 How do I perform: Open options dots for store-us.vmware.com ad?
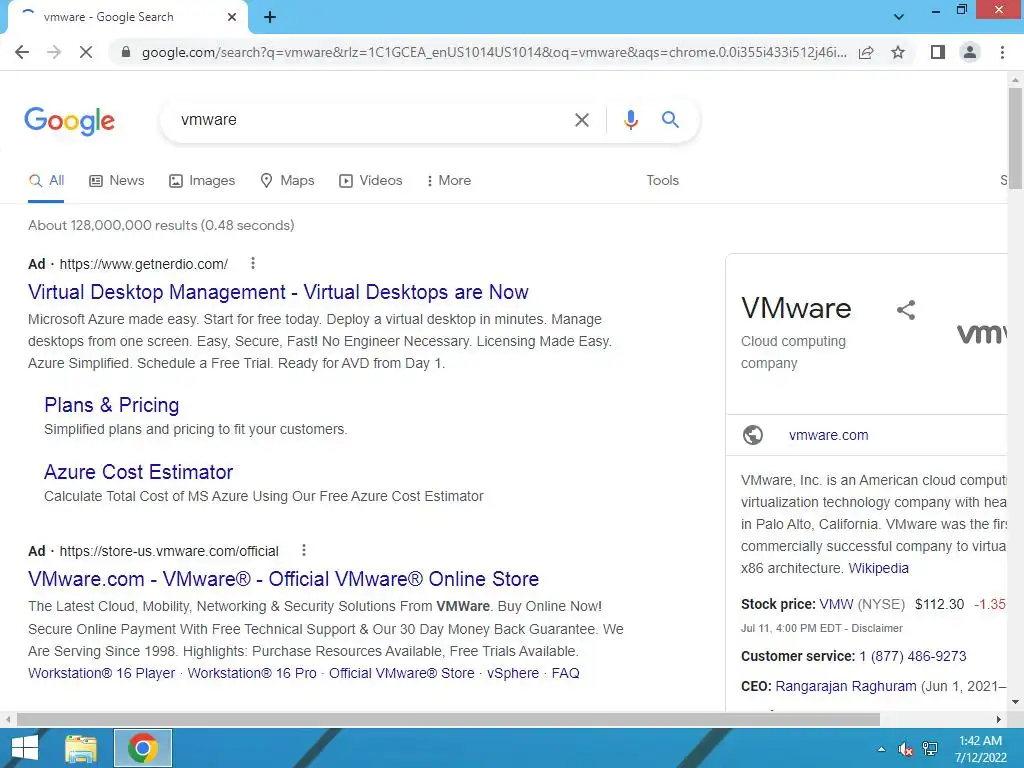pyautogui.click(x=304, y=551)
